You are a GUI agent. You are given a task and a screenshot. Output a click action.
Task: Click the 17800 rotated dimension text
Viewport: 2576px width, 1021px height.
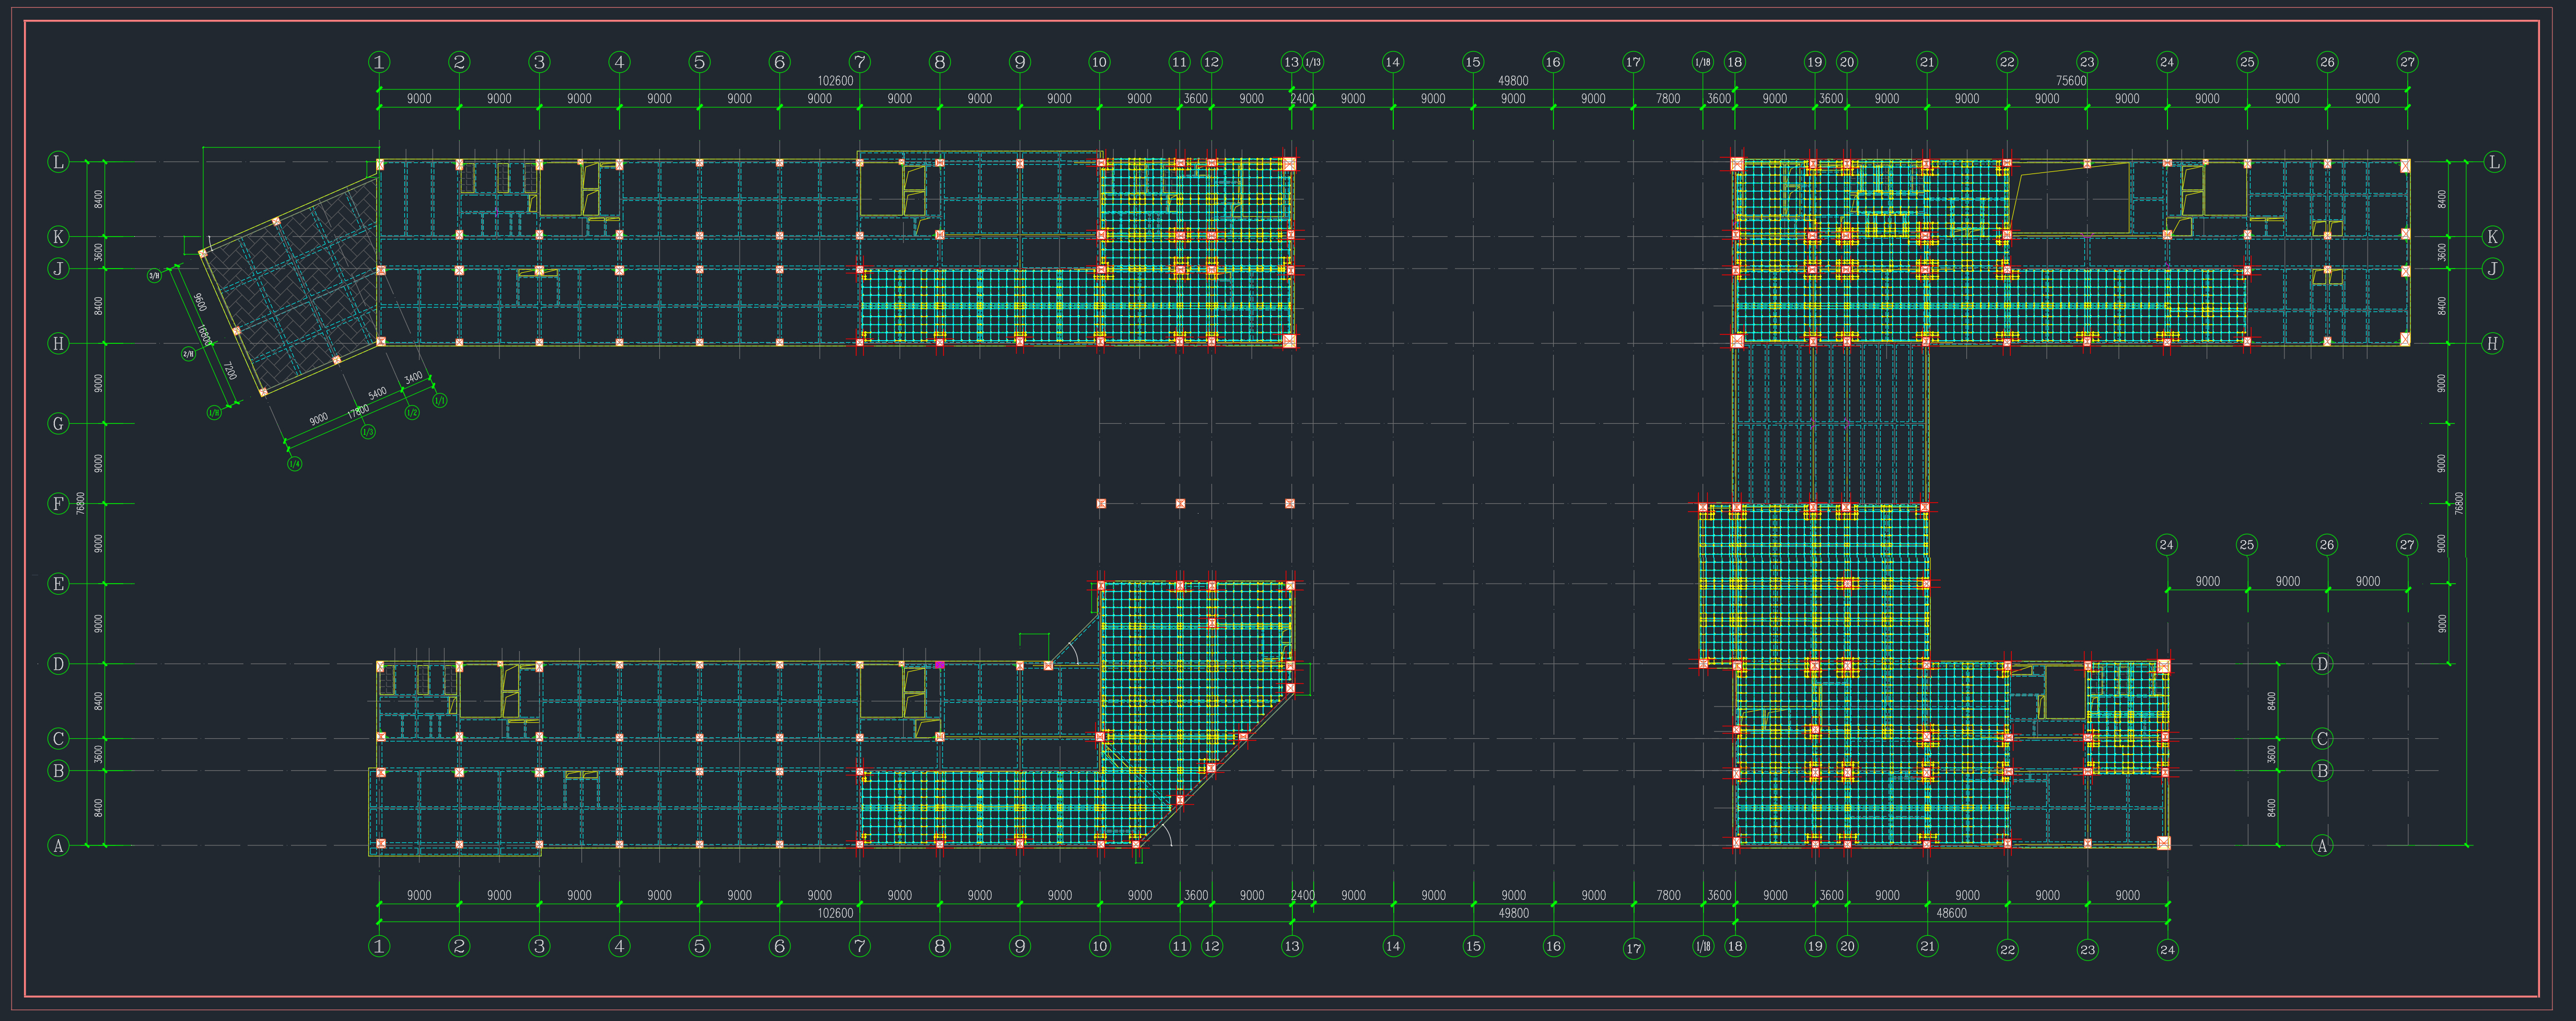coord(358,411)
